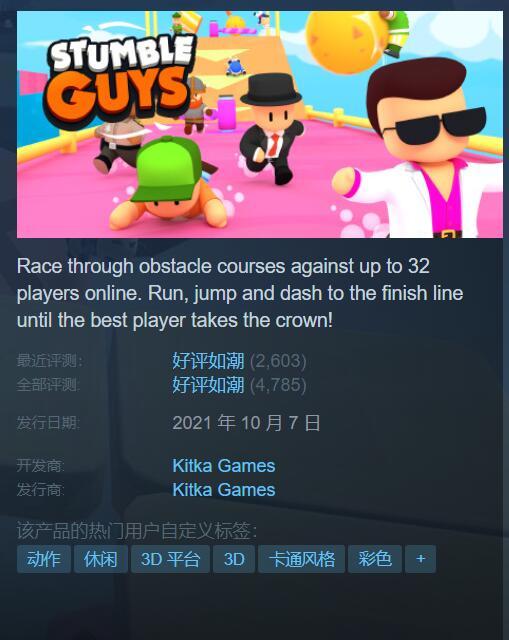Select the 3D 平台 tag
509x640 pixels.
click(170, 559)
